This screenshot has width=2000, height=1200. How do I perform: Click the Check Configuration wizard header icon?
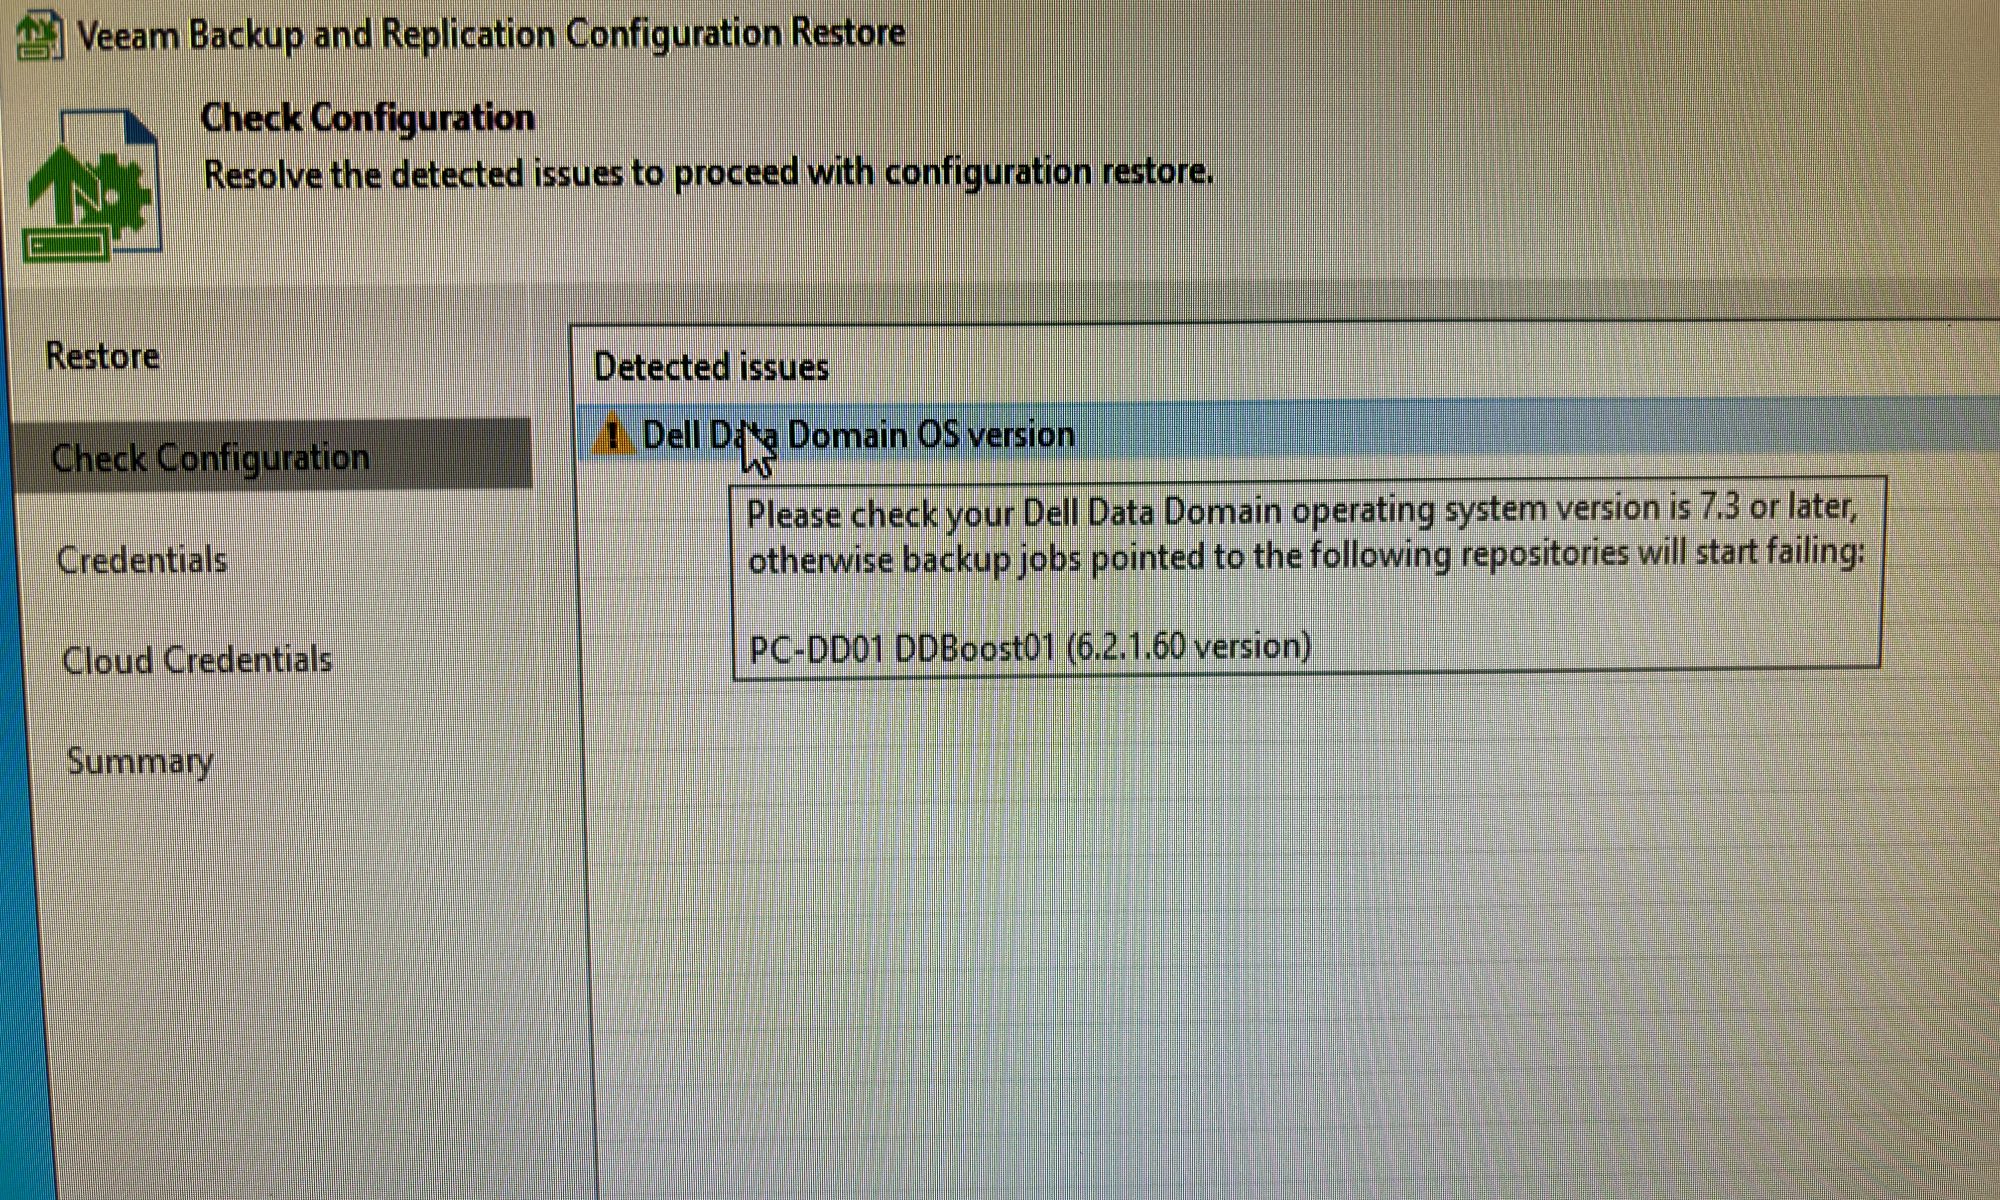(x=92, y=185)
